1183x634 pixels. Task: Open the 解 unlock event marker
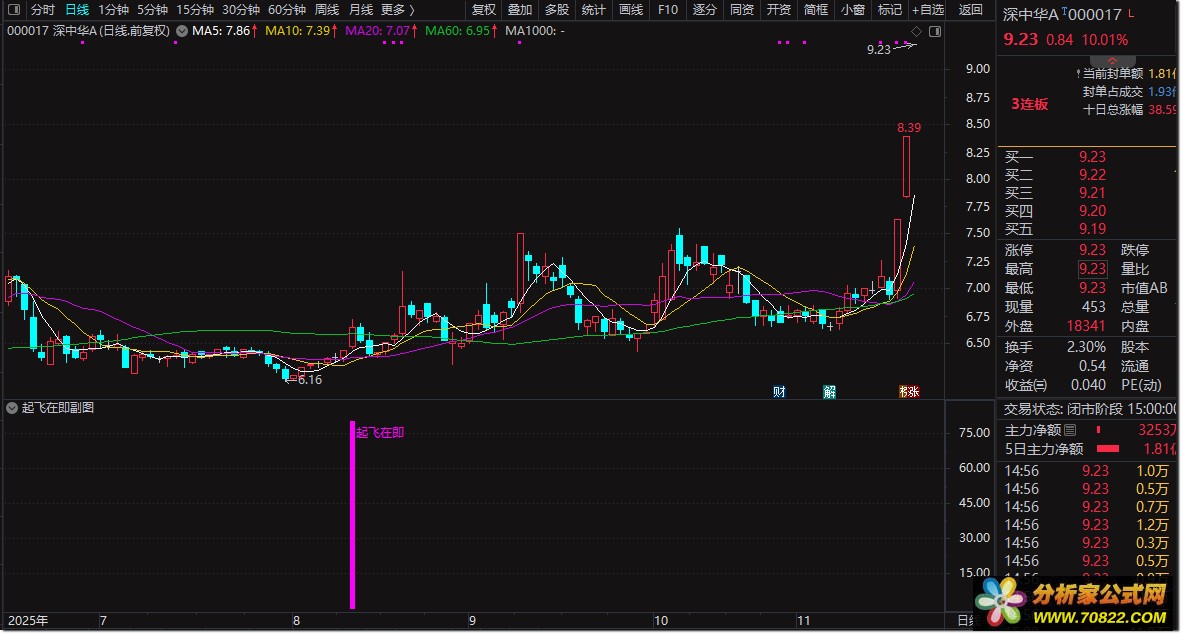(829, 392)
